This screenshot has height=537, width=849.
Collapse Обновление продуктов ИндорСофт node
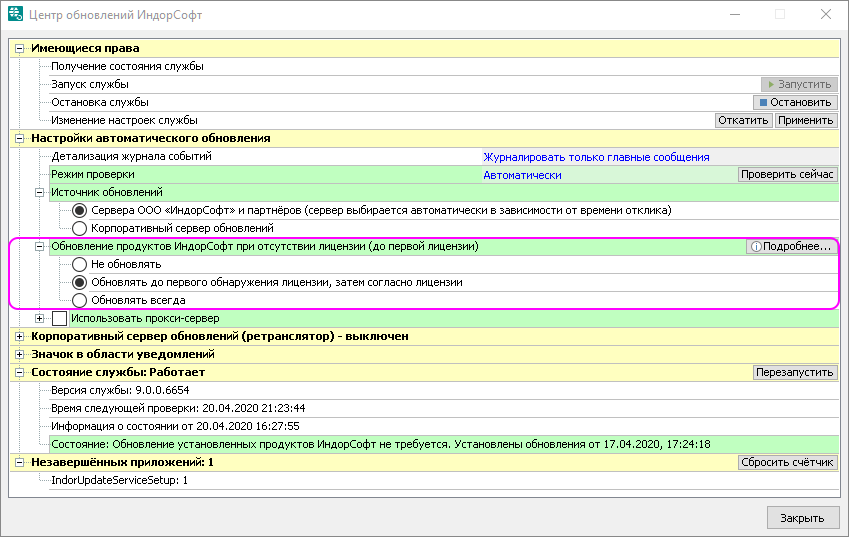click(x=40, y=247)
